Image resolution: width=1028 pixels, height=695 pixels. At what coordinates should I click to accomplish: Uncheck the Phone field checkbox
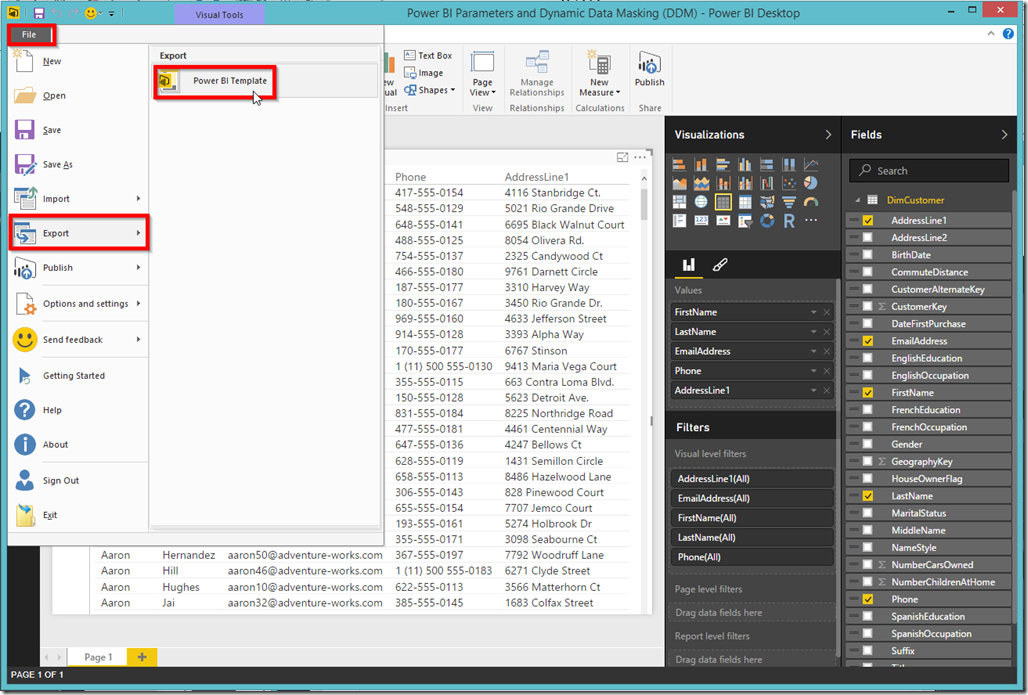[868, 599]
